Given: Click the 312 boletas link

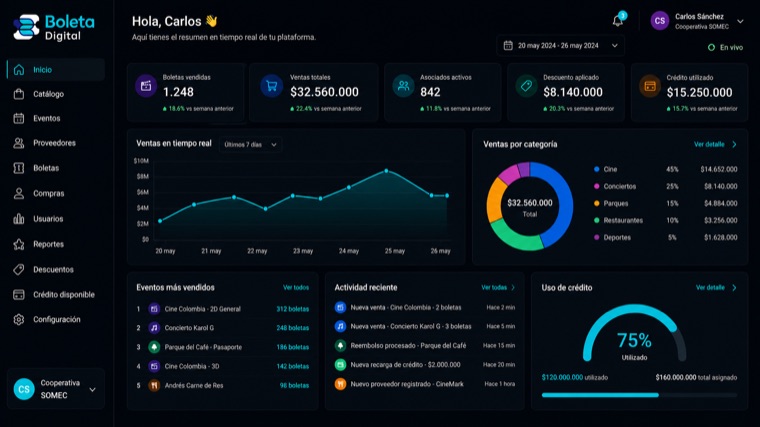Looking at the screenshot, I should (292, 309).
